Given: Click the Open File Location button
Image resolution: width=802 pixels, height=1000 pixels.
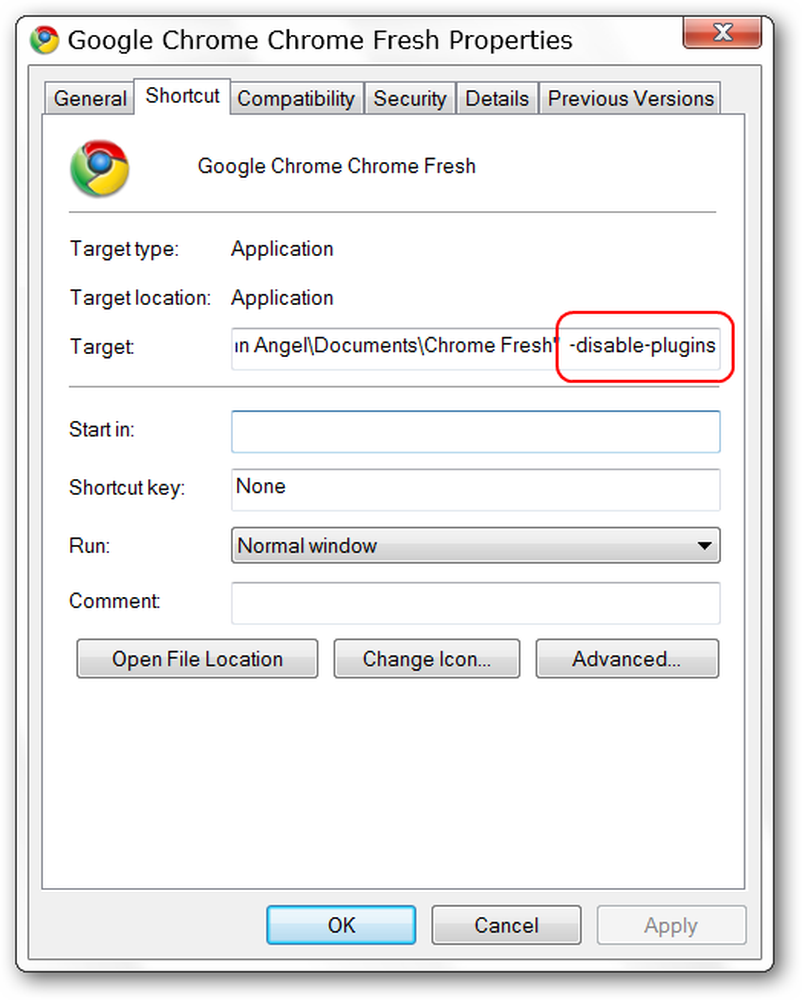Looking at the screenshot, I should click(x=197, y=659).
